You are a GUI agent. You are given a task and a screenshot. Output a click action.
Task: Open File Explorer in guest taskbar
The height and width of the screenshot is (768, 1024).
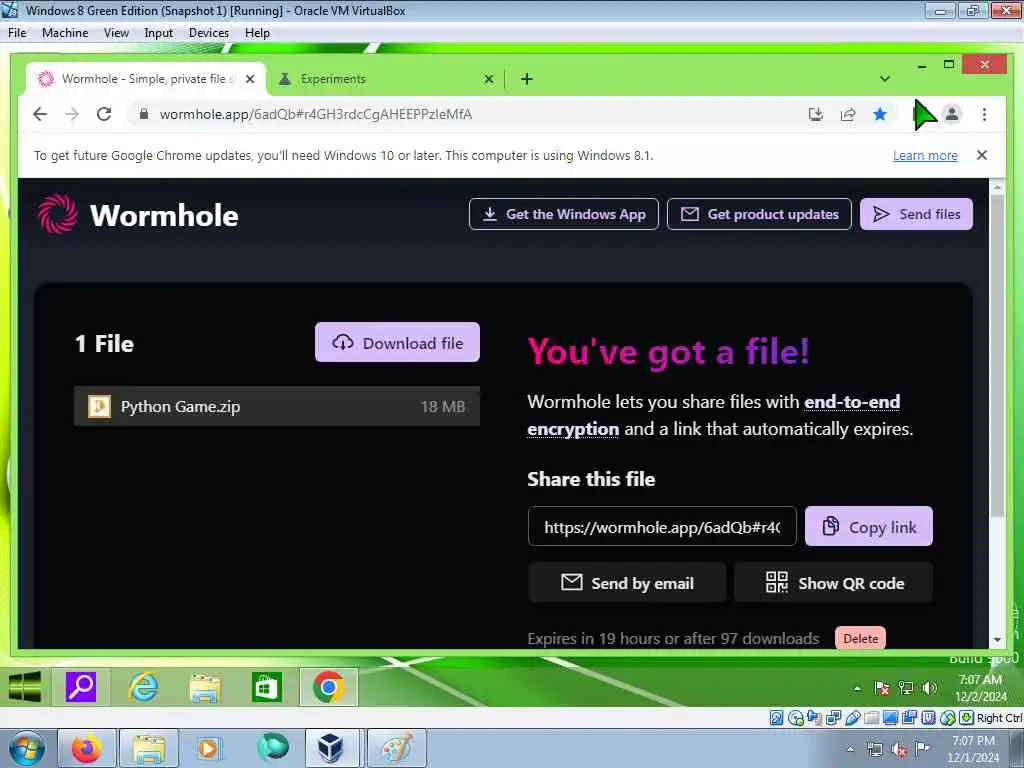click(x=204, y=688)
